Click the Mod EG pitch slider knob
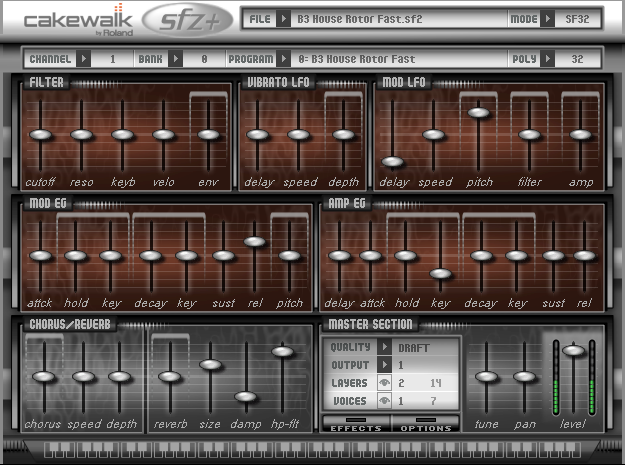This screenshot has width=625, height=465. click(289, 256)
